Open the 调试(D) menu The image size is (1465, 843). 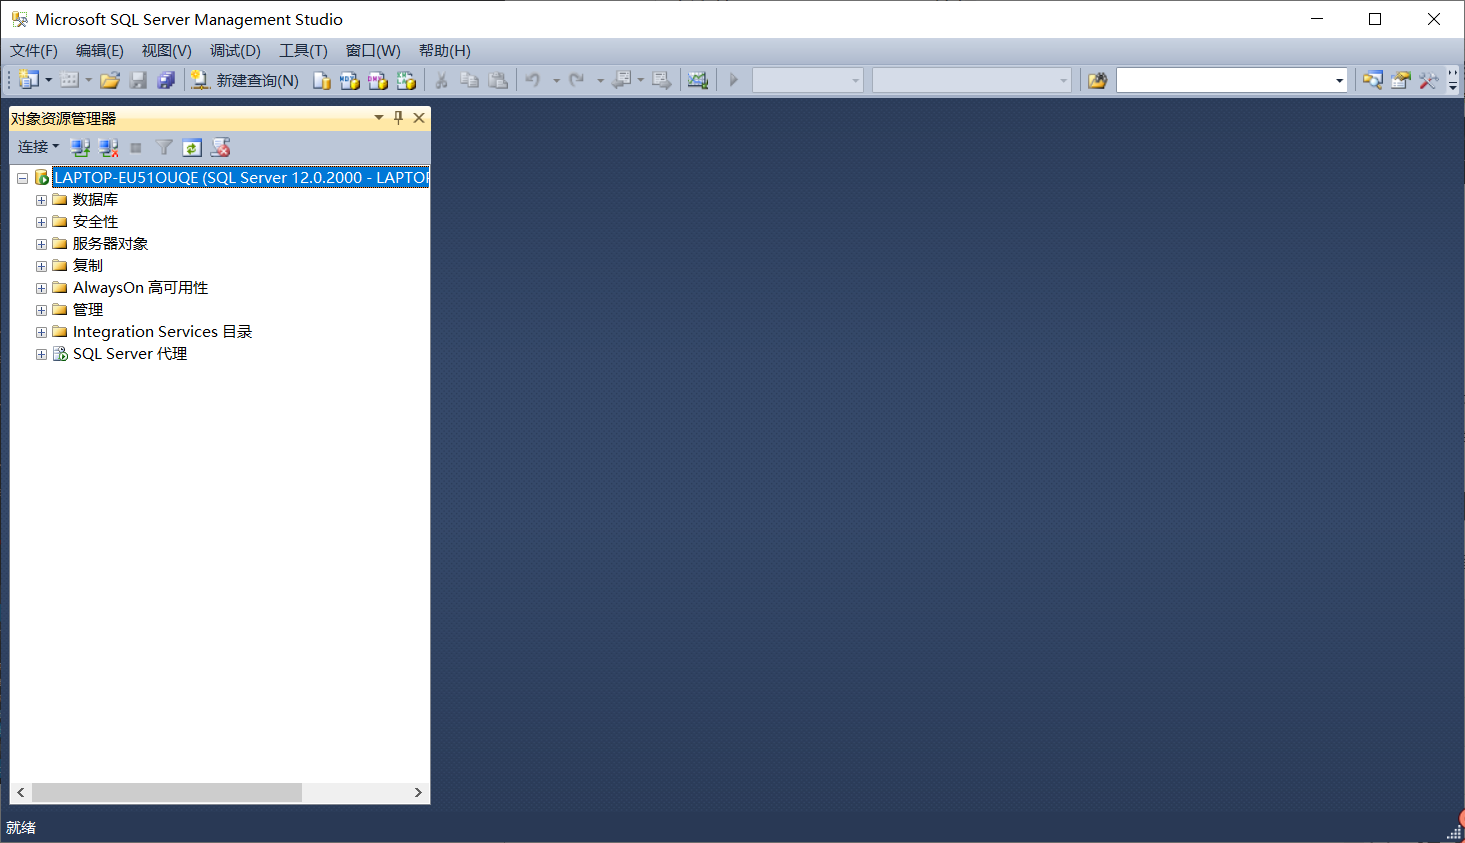(x=235, y=51)
